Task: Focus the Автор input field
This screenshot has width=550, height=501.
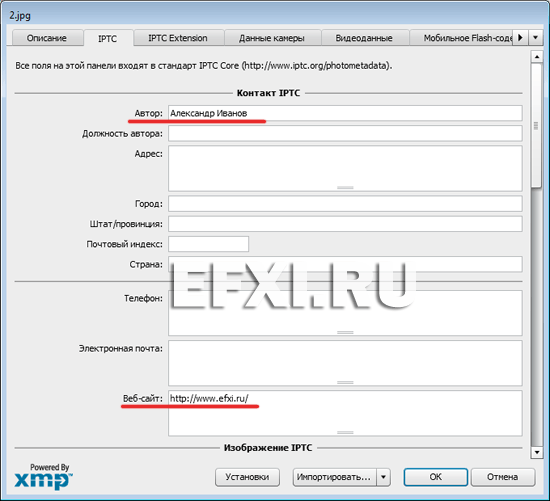Action: 345,113
